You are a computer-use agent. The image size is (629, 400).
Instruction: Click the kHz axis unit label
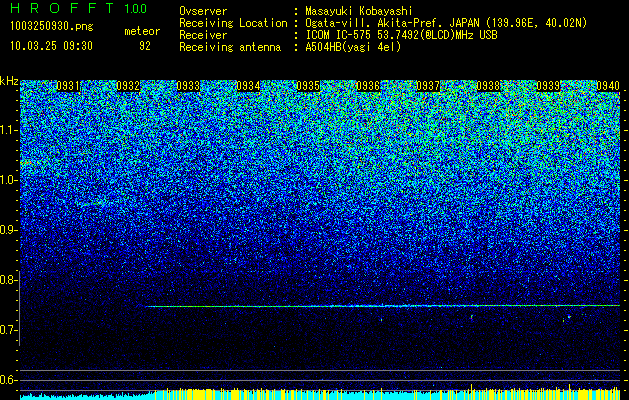pos(9,81)
